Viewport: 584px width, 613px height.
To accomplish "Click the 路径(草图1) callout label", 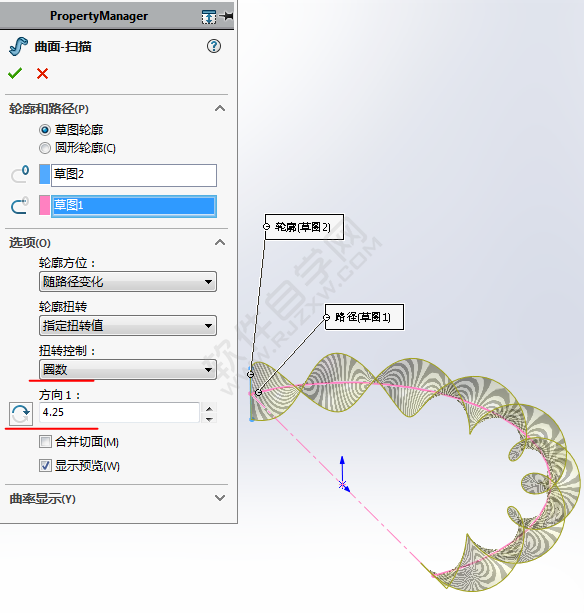I will pos(364,317).
